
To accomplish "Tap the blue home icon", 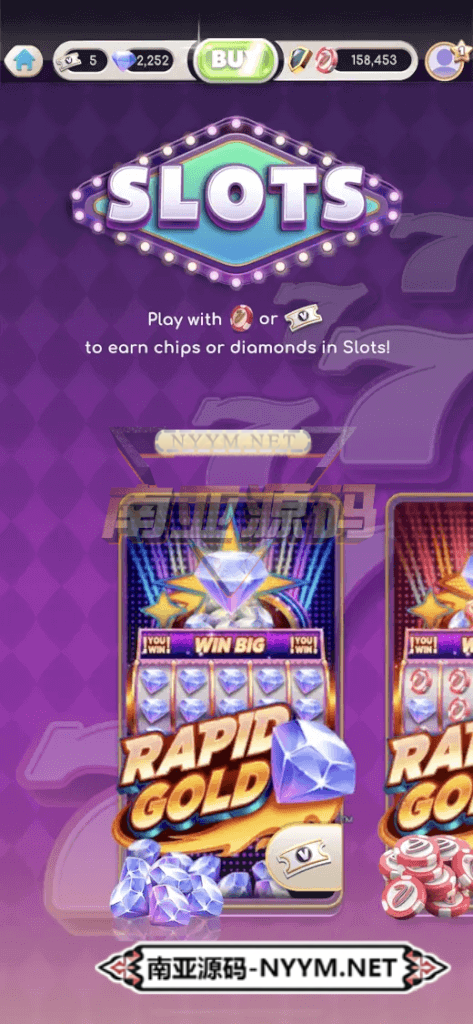I will (x=24, y=61).
